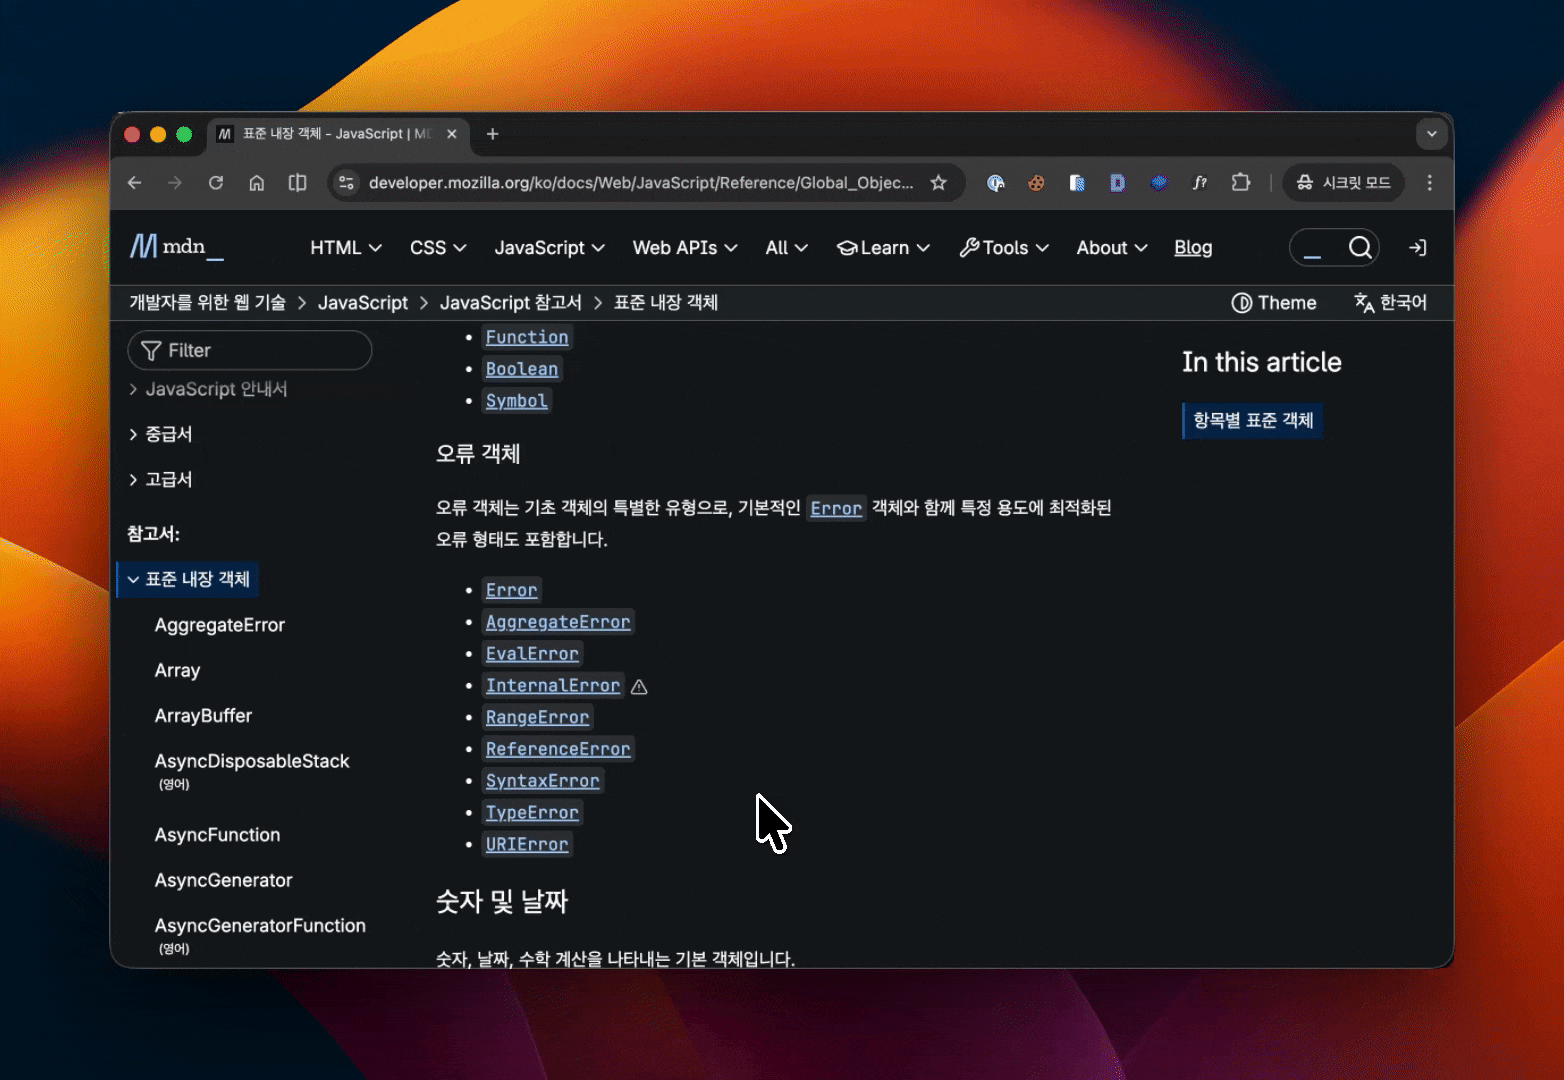Screen dimensions: 1564x1080
Task: Open the Blog link
Action: 1193,248
